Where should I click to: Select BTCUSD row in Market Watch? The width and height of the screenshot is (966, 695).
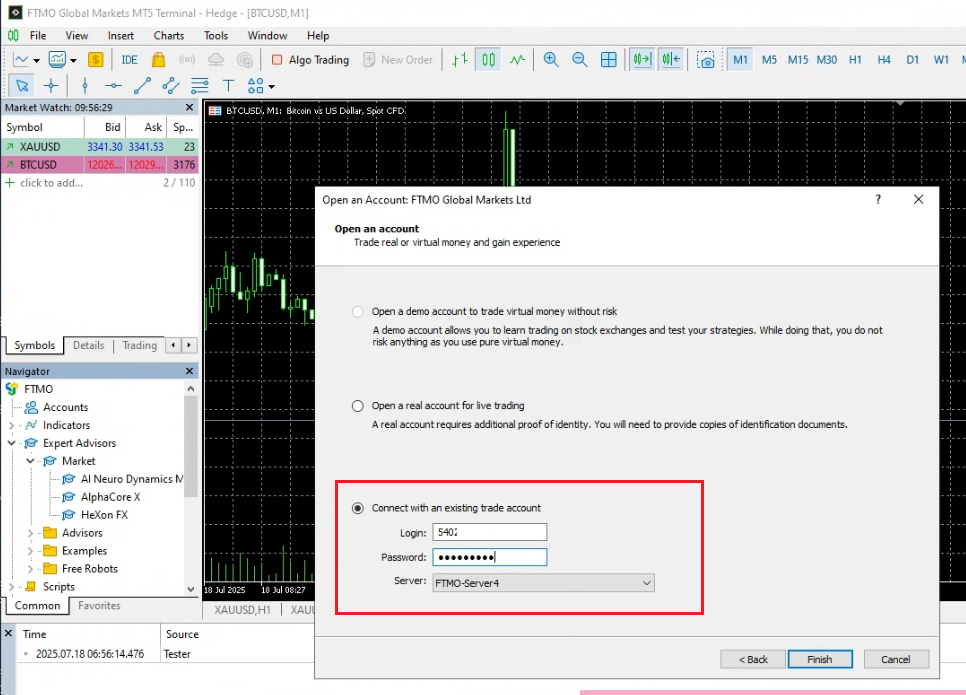100,165
